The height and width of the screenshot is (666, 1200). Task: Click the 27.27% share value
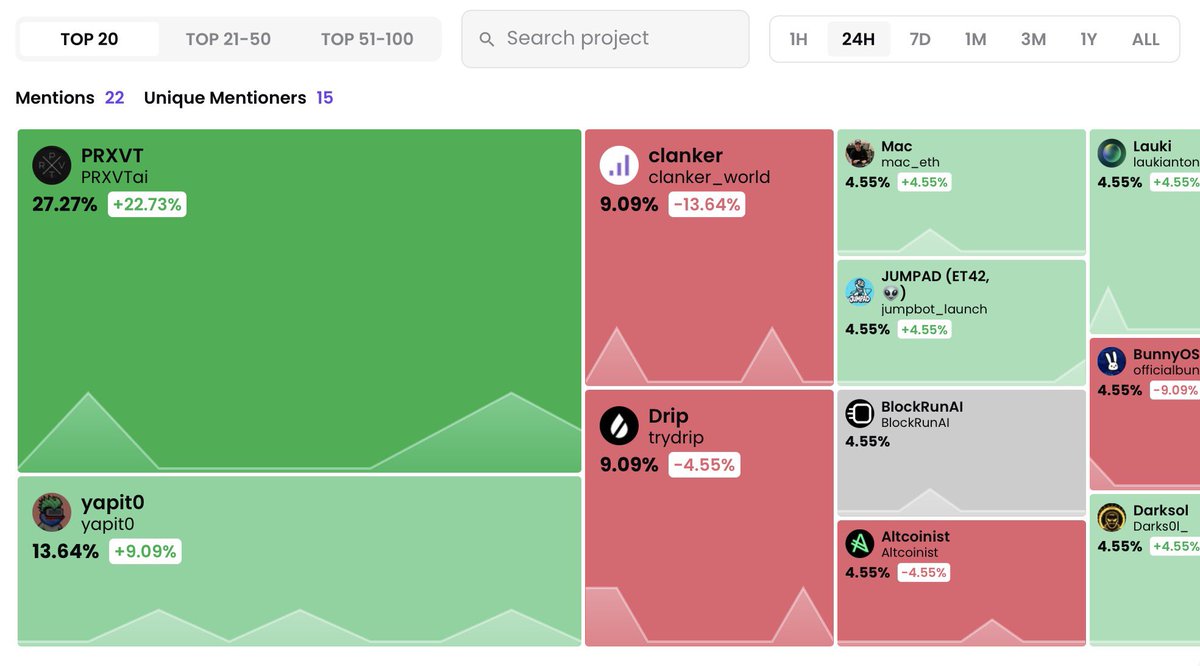point(65,205)
